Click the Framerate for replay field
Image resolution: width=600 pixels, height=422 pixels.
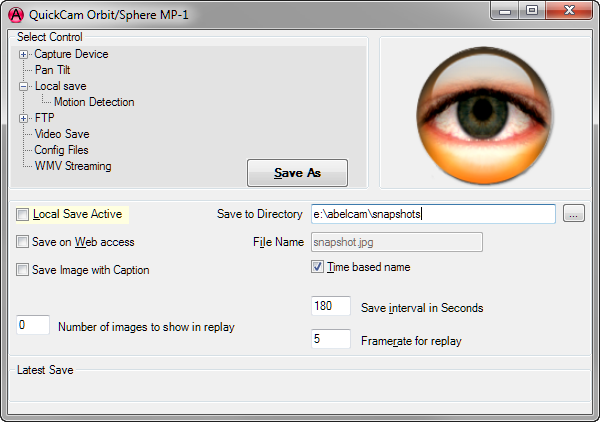[331, 339]
